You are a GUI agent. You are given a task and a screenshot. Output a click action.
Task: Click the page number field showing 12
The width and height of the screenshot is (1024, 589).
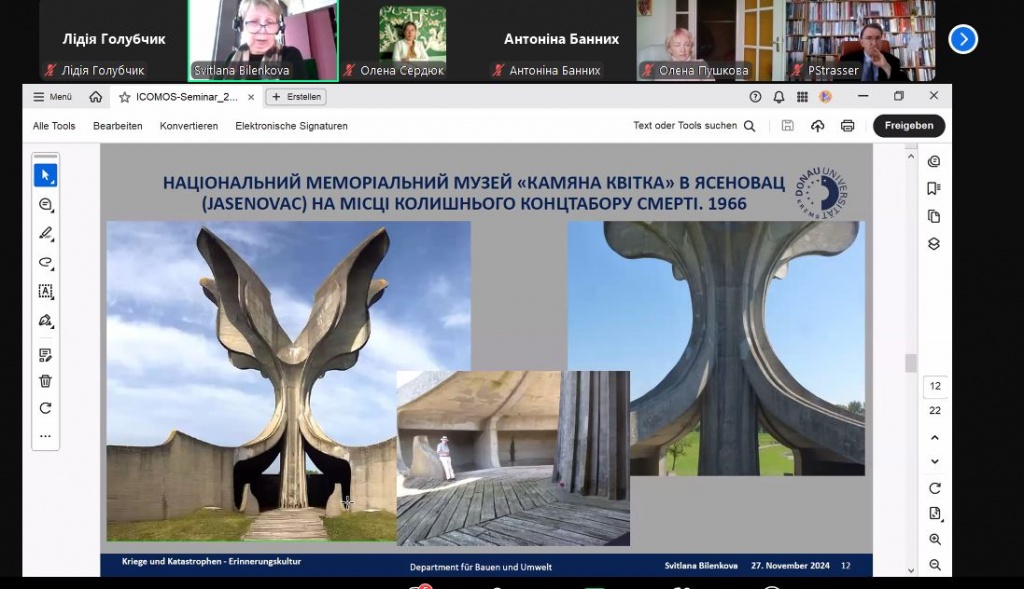[x=933, y=385]
